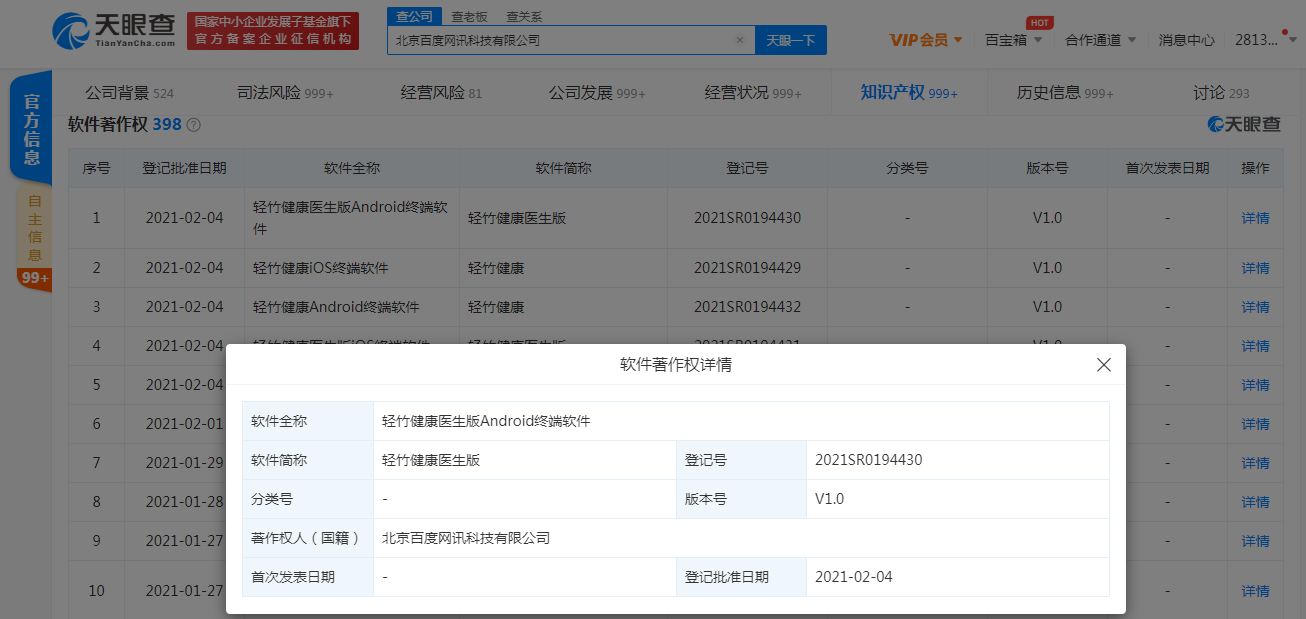Click registration number 2021SR0194429 in table
This screenshot has height=619, width=1306.
pyautogui.click(x=747, y=268)
